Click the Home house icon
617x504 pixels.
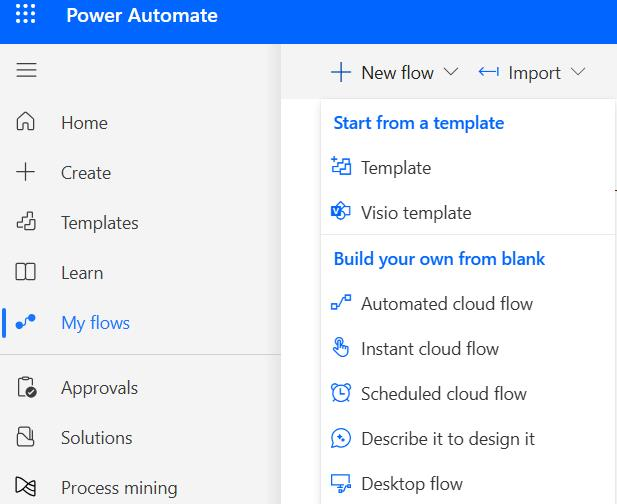[26, 121]
